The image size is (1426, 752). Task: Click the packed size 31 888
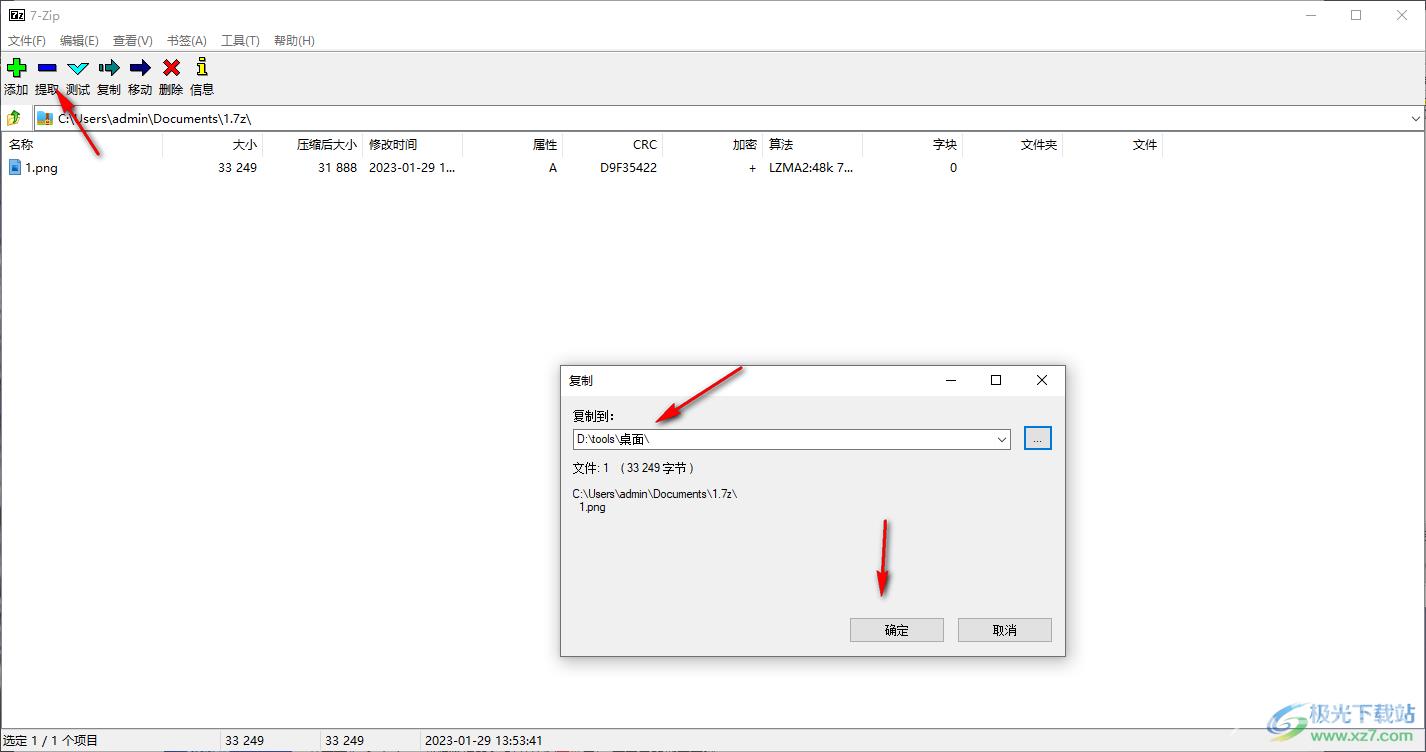pyautogui.click(x=337, y=168)
